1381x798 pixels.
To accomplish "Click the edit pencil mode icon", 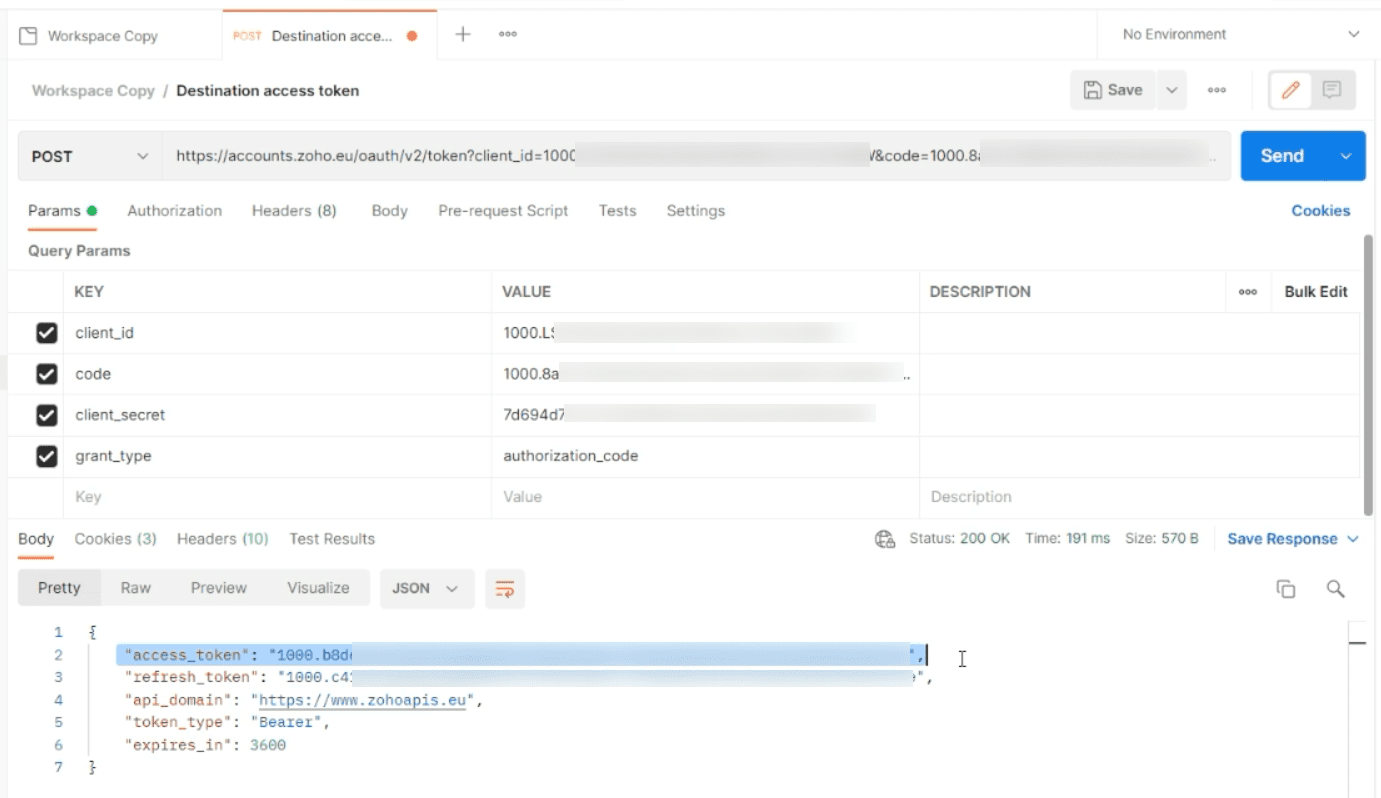I will pos(1290,90).
